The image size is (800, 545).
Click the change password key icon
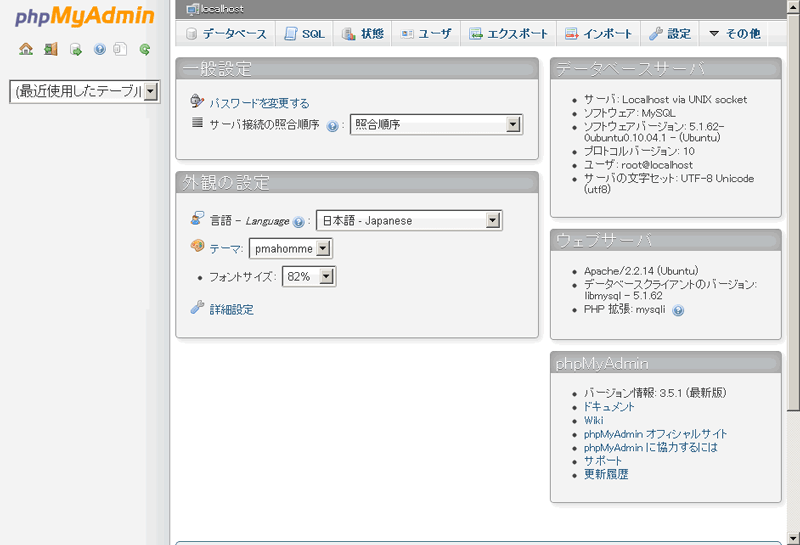[x=197, y=101]
